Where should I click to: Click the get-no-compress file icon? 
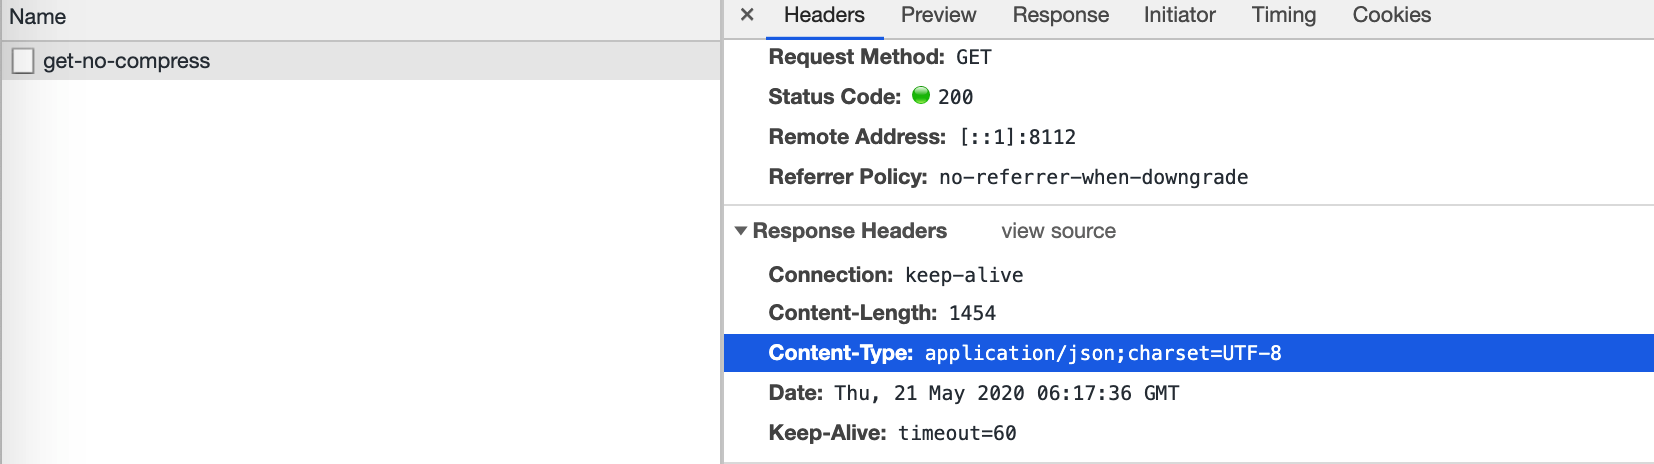[x=23, y=61]
